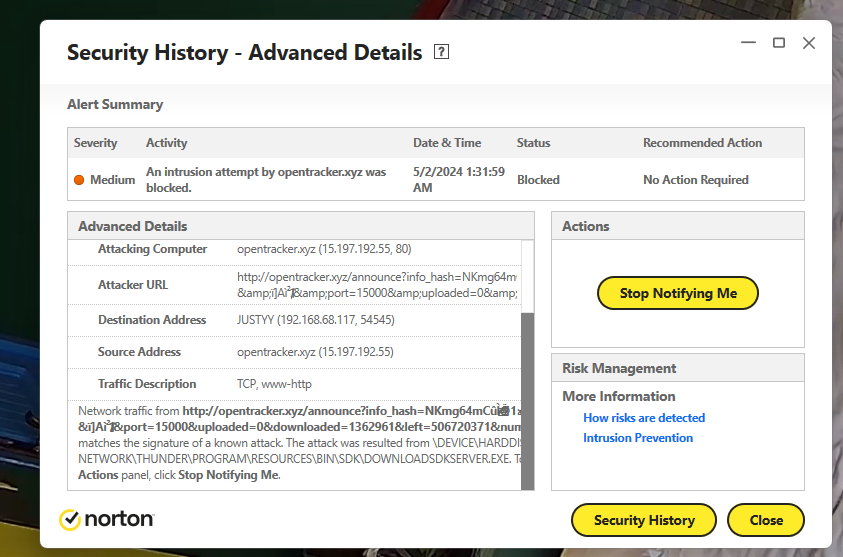The image size is (843, 557).
Task: Click the Medium severity label
Action: pos(112,180)
